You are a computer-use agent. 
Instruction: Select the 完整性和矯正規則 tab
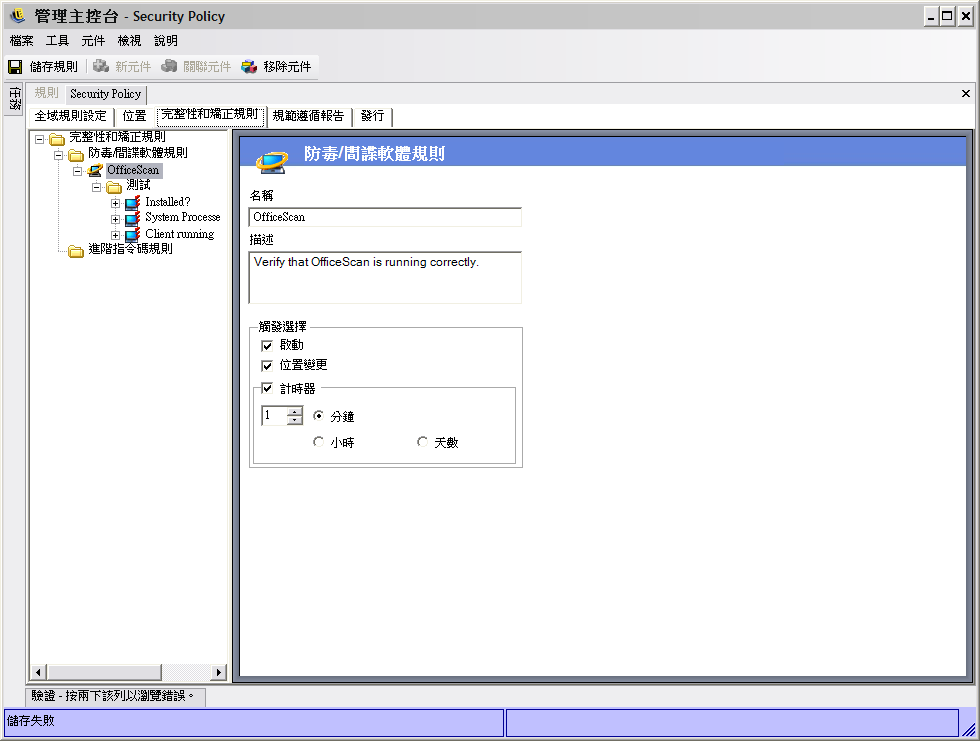point(210,115)
